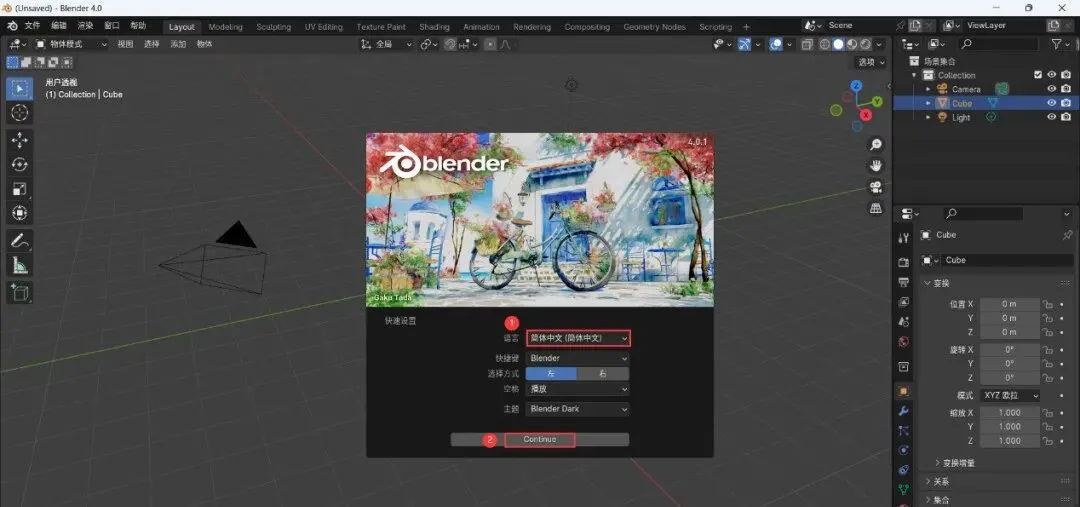
Task: Expand the Light item in outliner
Action: point(928,117)
